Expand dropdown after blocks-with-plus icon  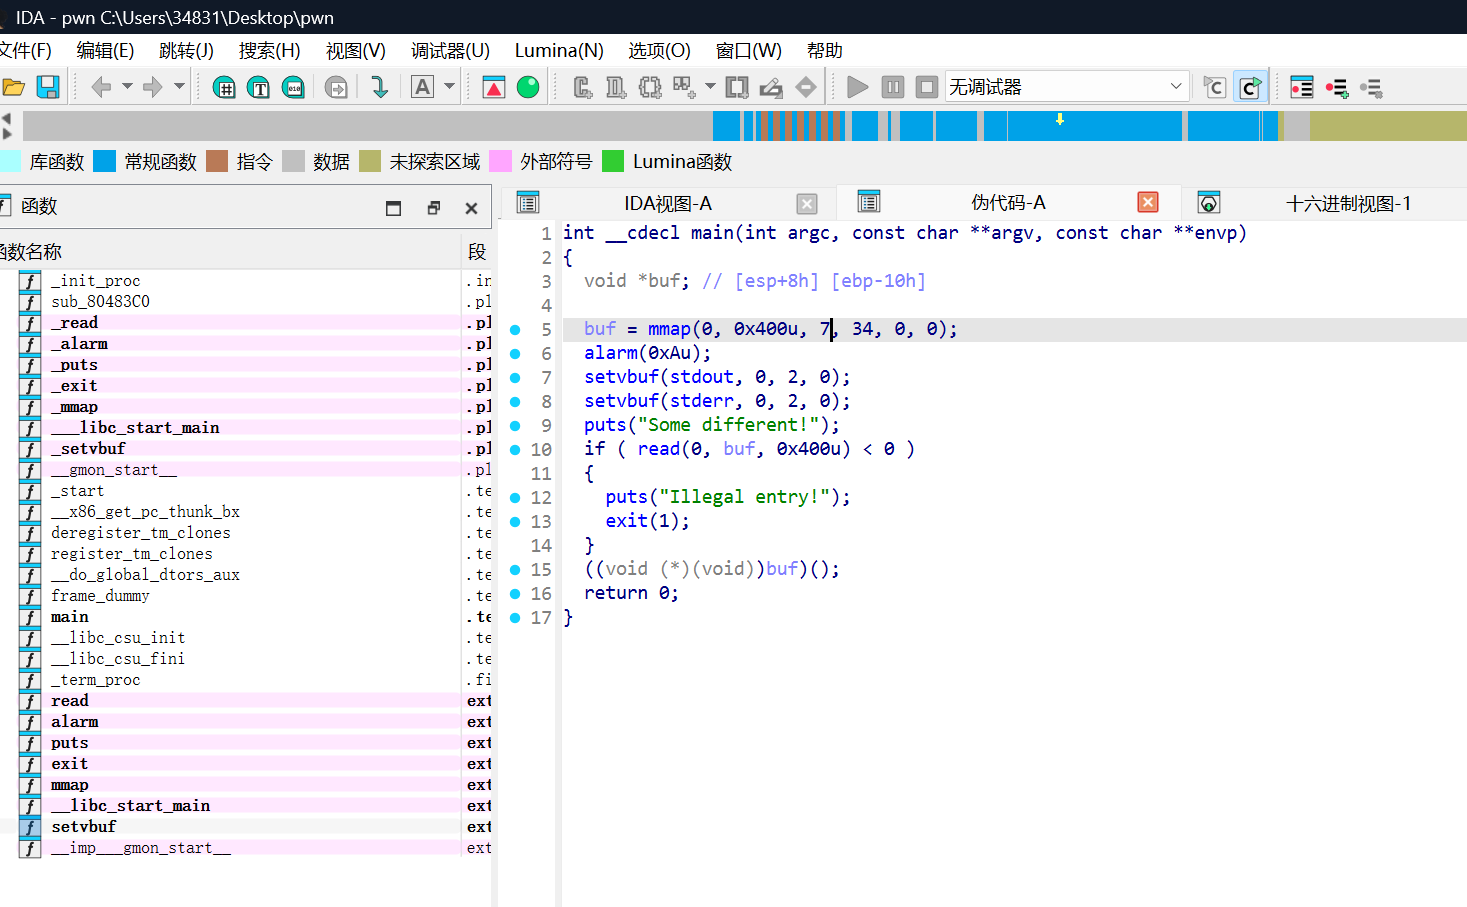click(x=710, y=87)
